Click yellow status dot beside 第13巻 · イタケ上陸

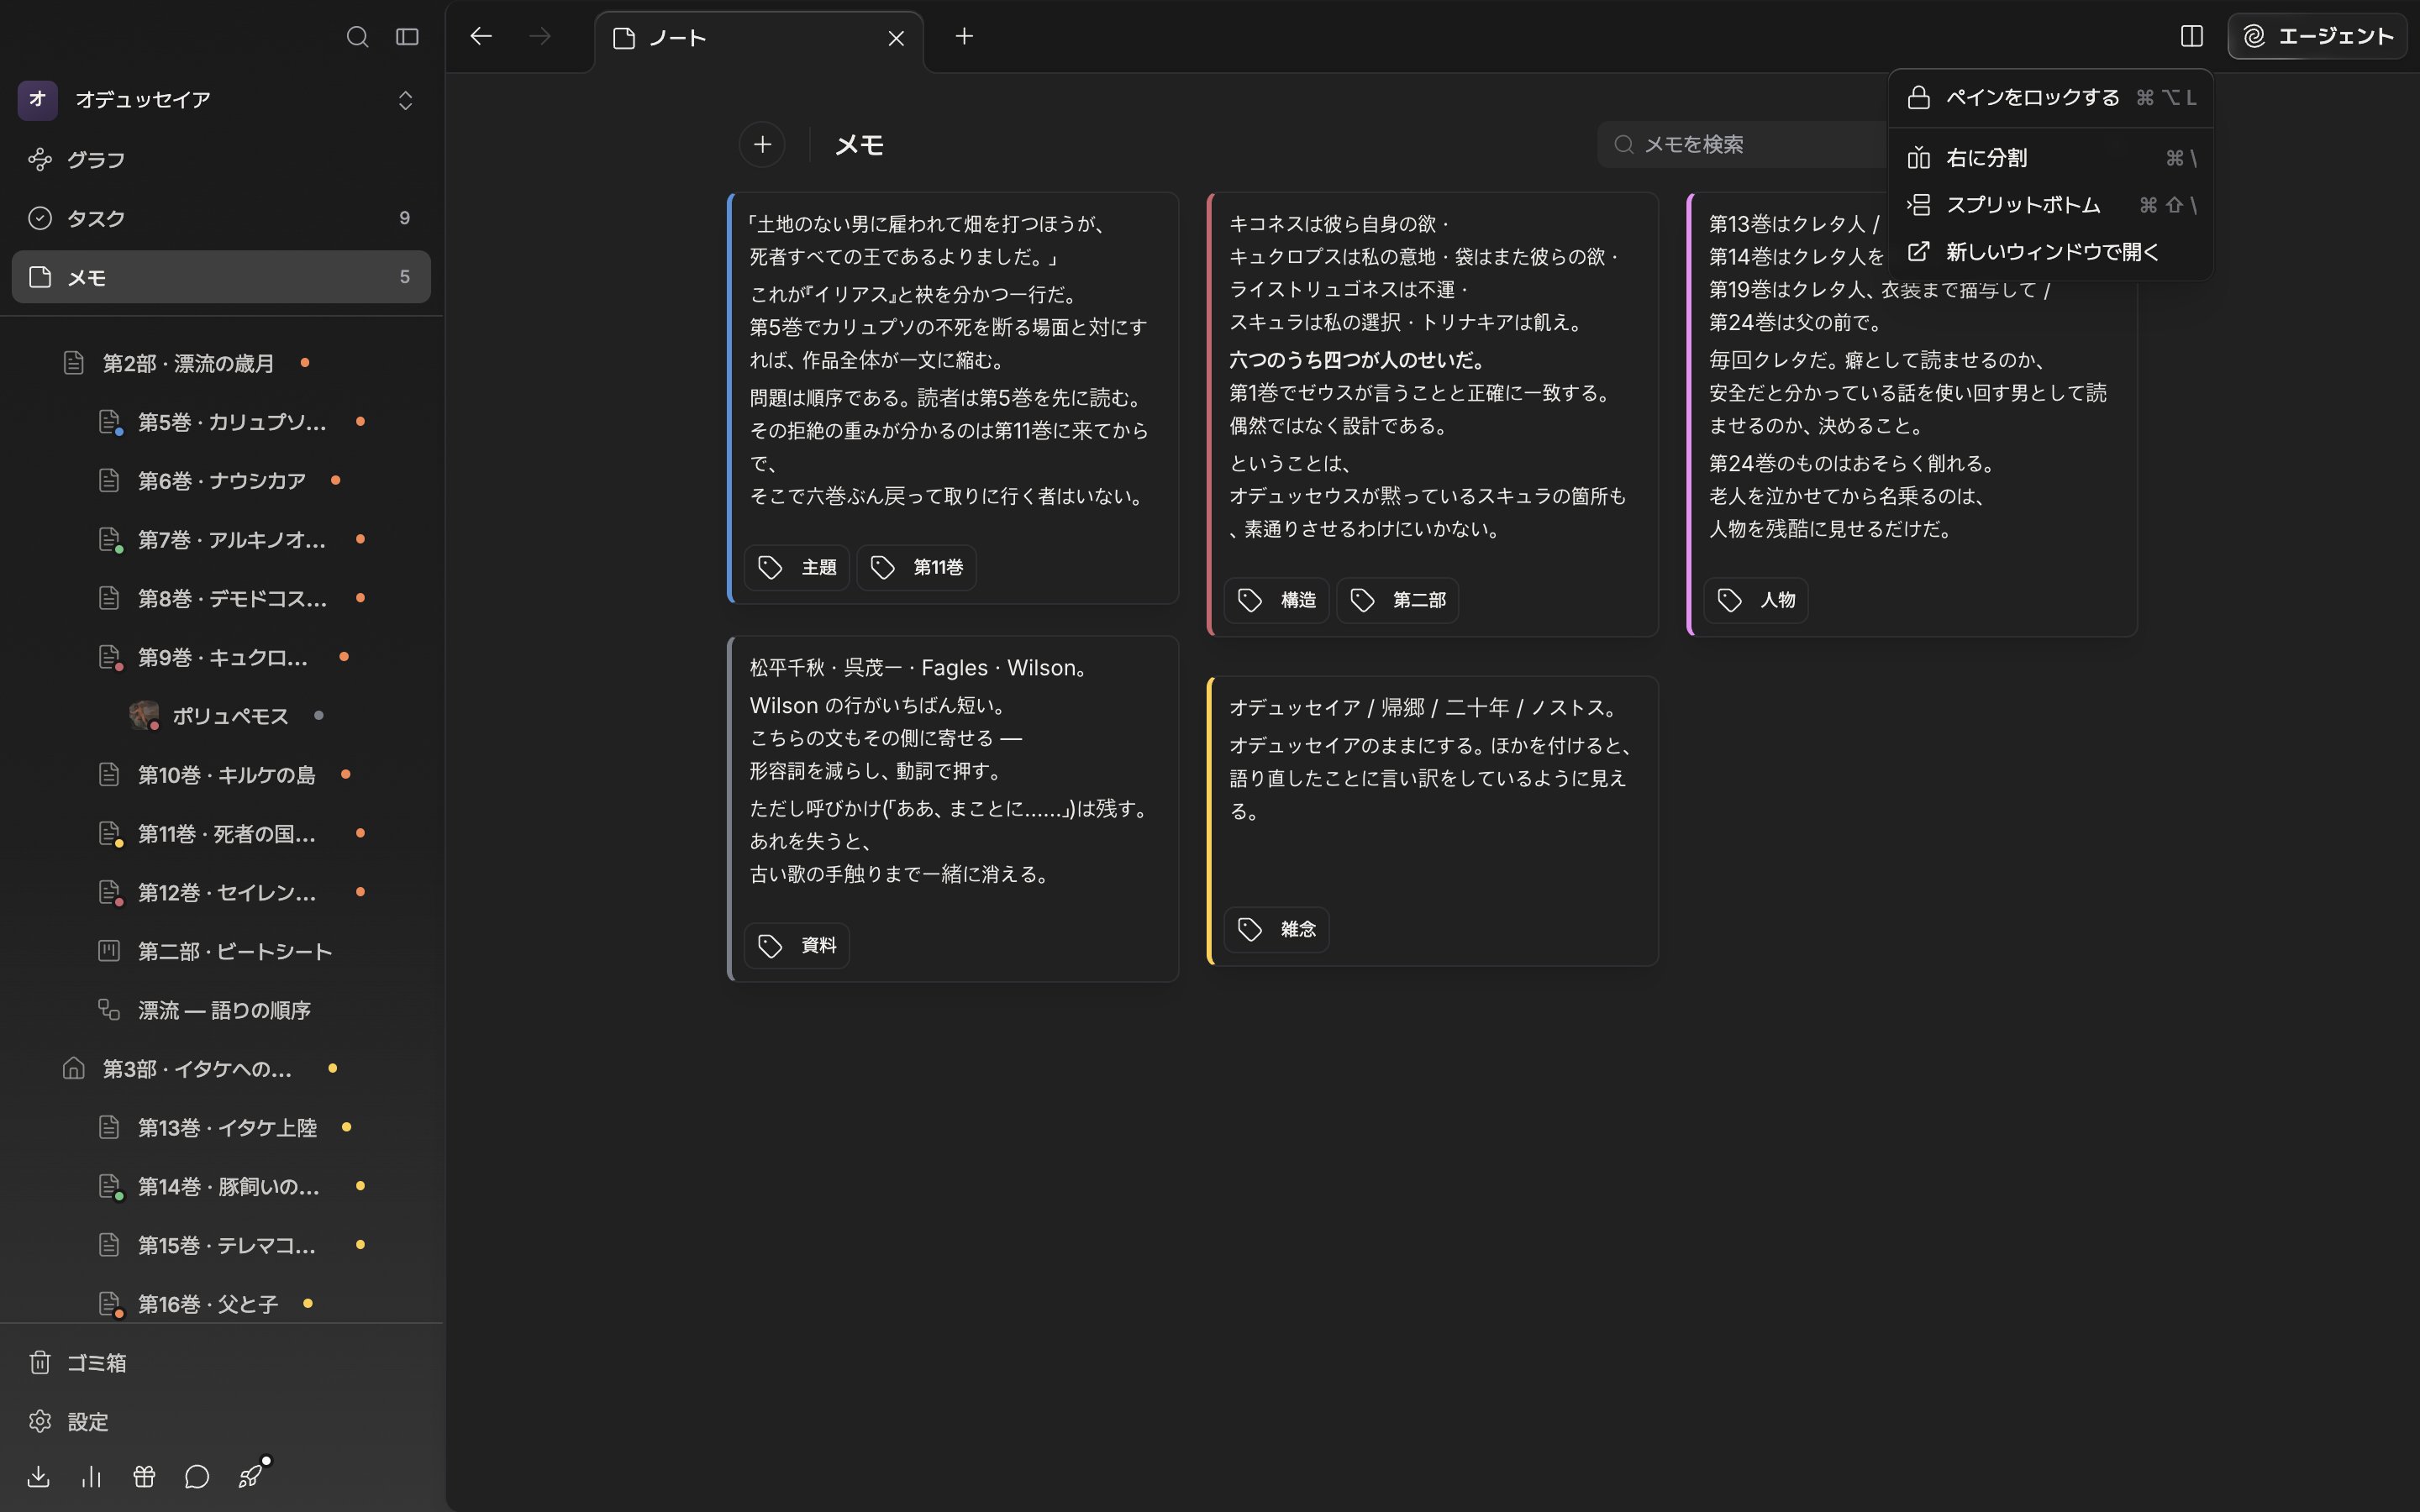click(347, 1127)
